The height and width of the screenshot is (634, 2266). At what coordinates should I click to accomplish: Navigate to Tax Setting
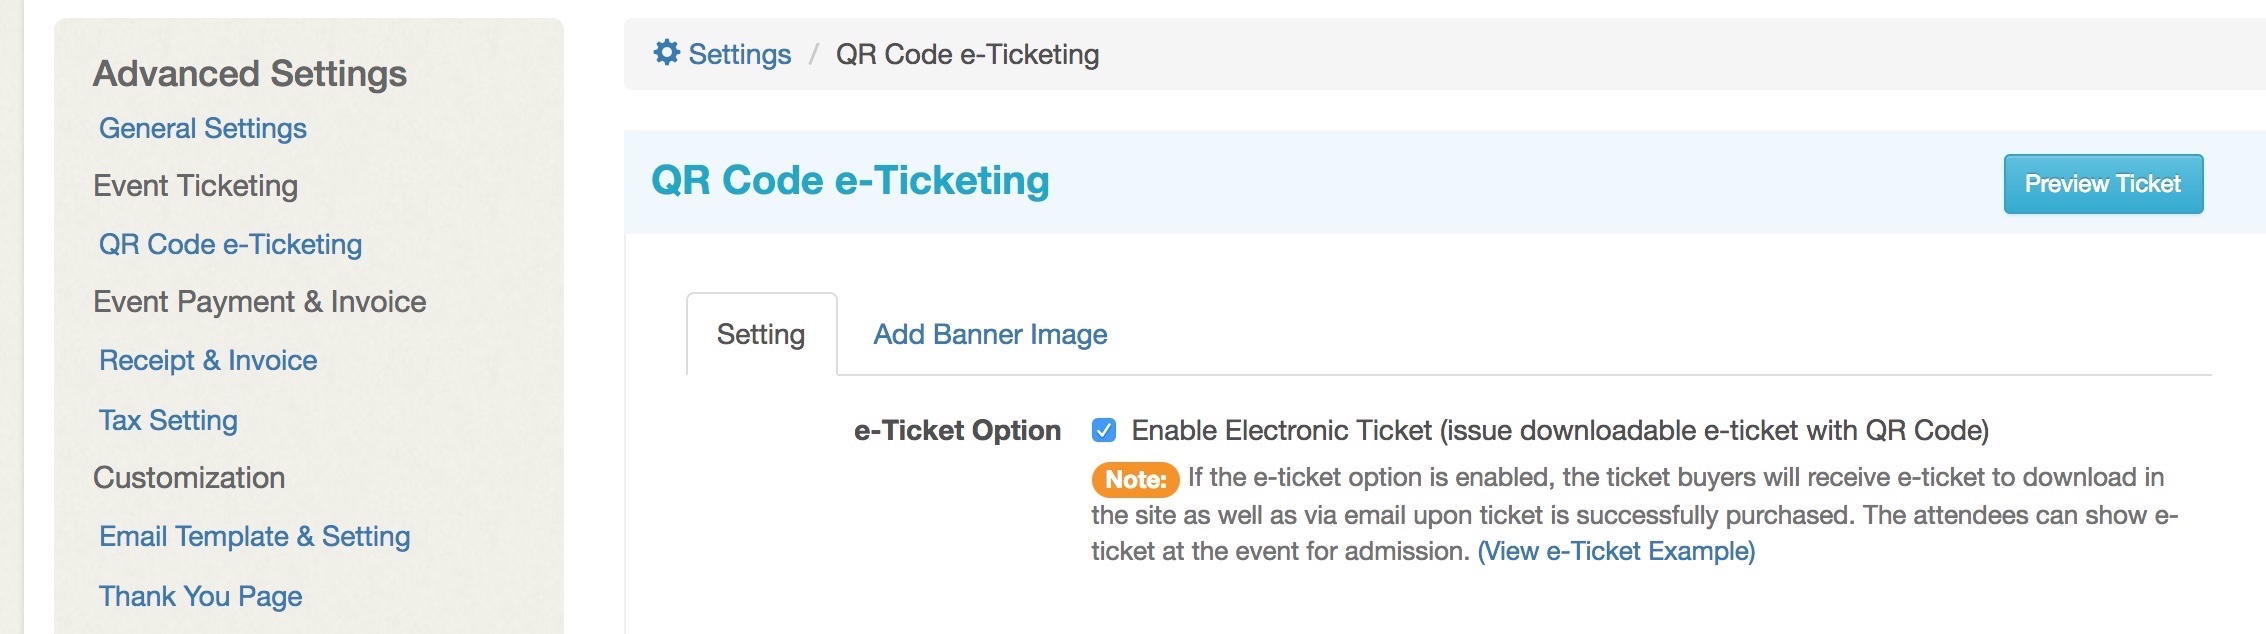pyautogui.click(x=168, y=420)
